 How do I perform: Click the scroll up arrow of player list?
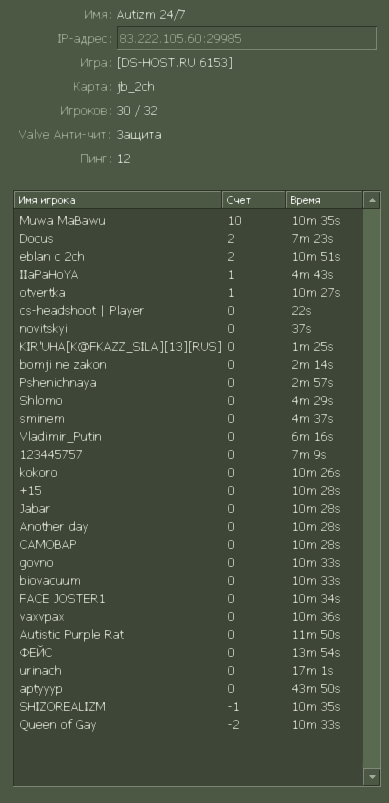[x=372, y=200]
